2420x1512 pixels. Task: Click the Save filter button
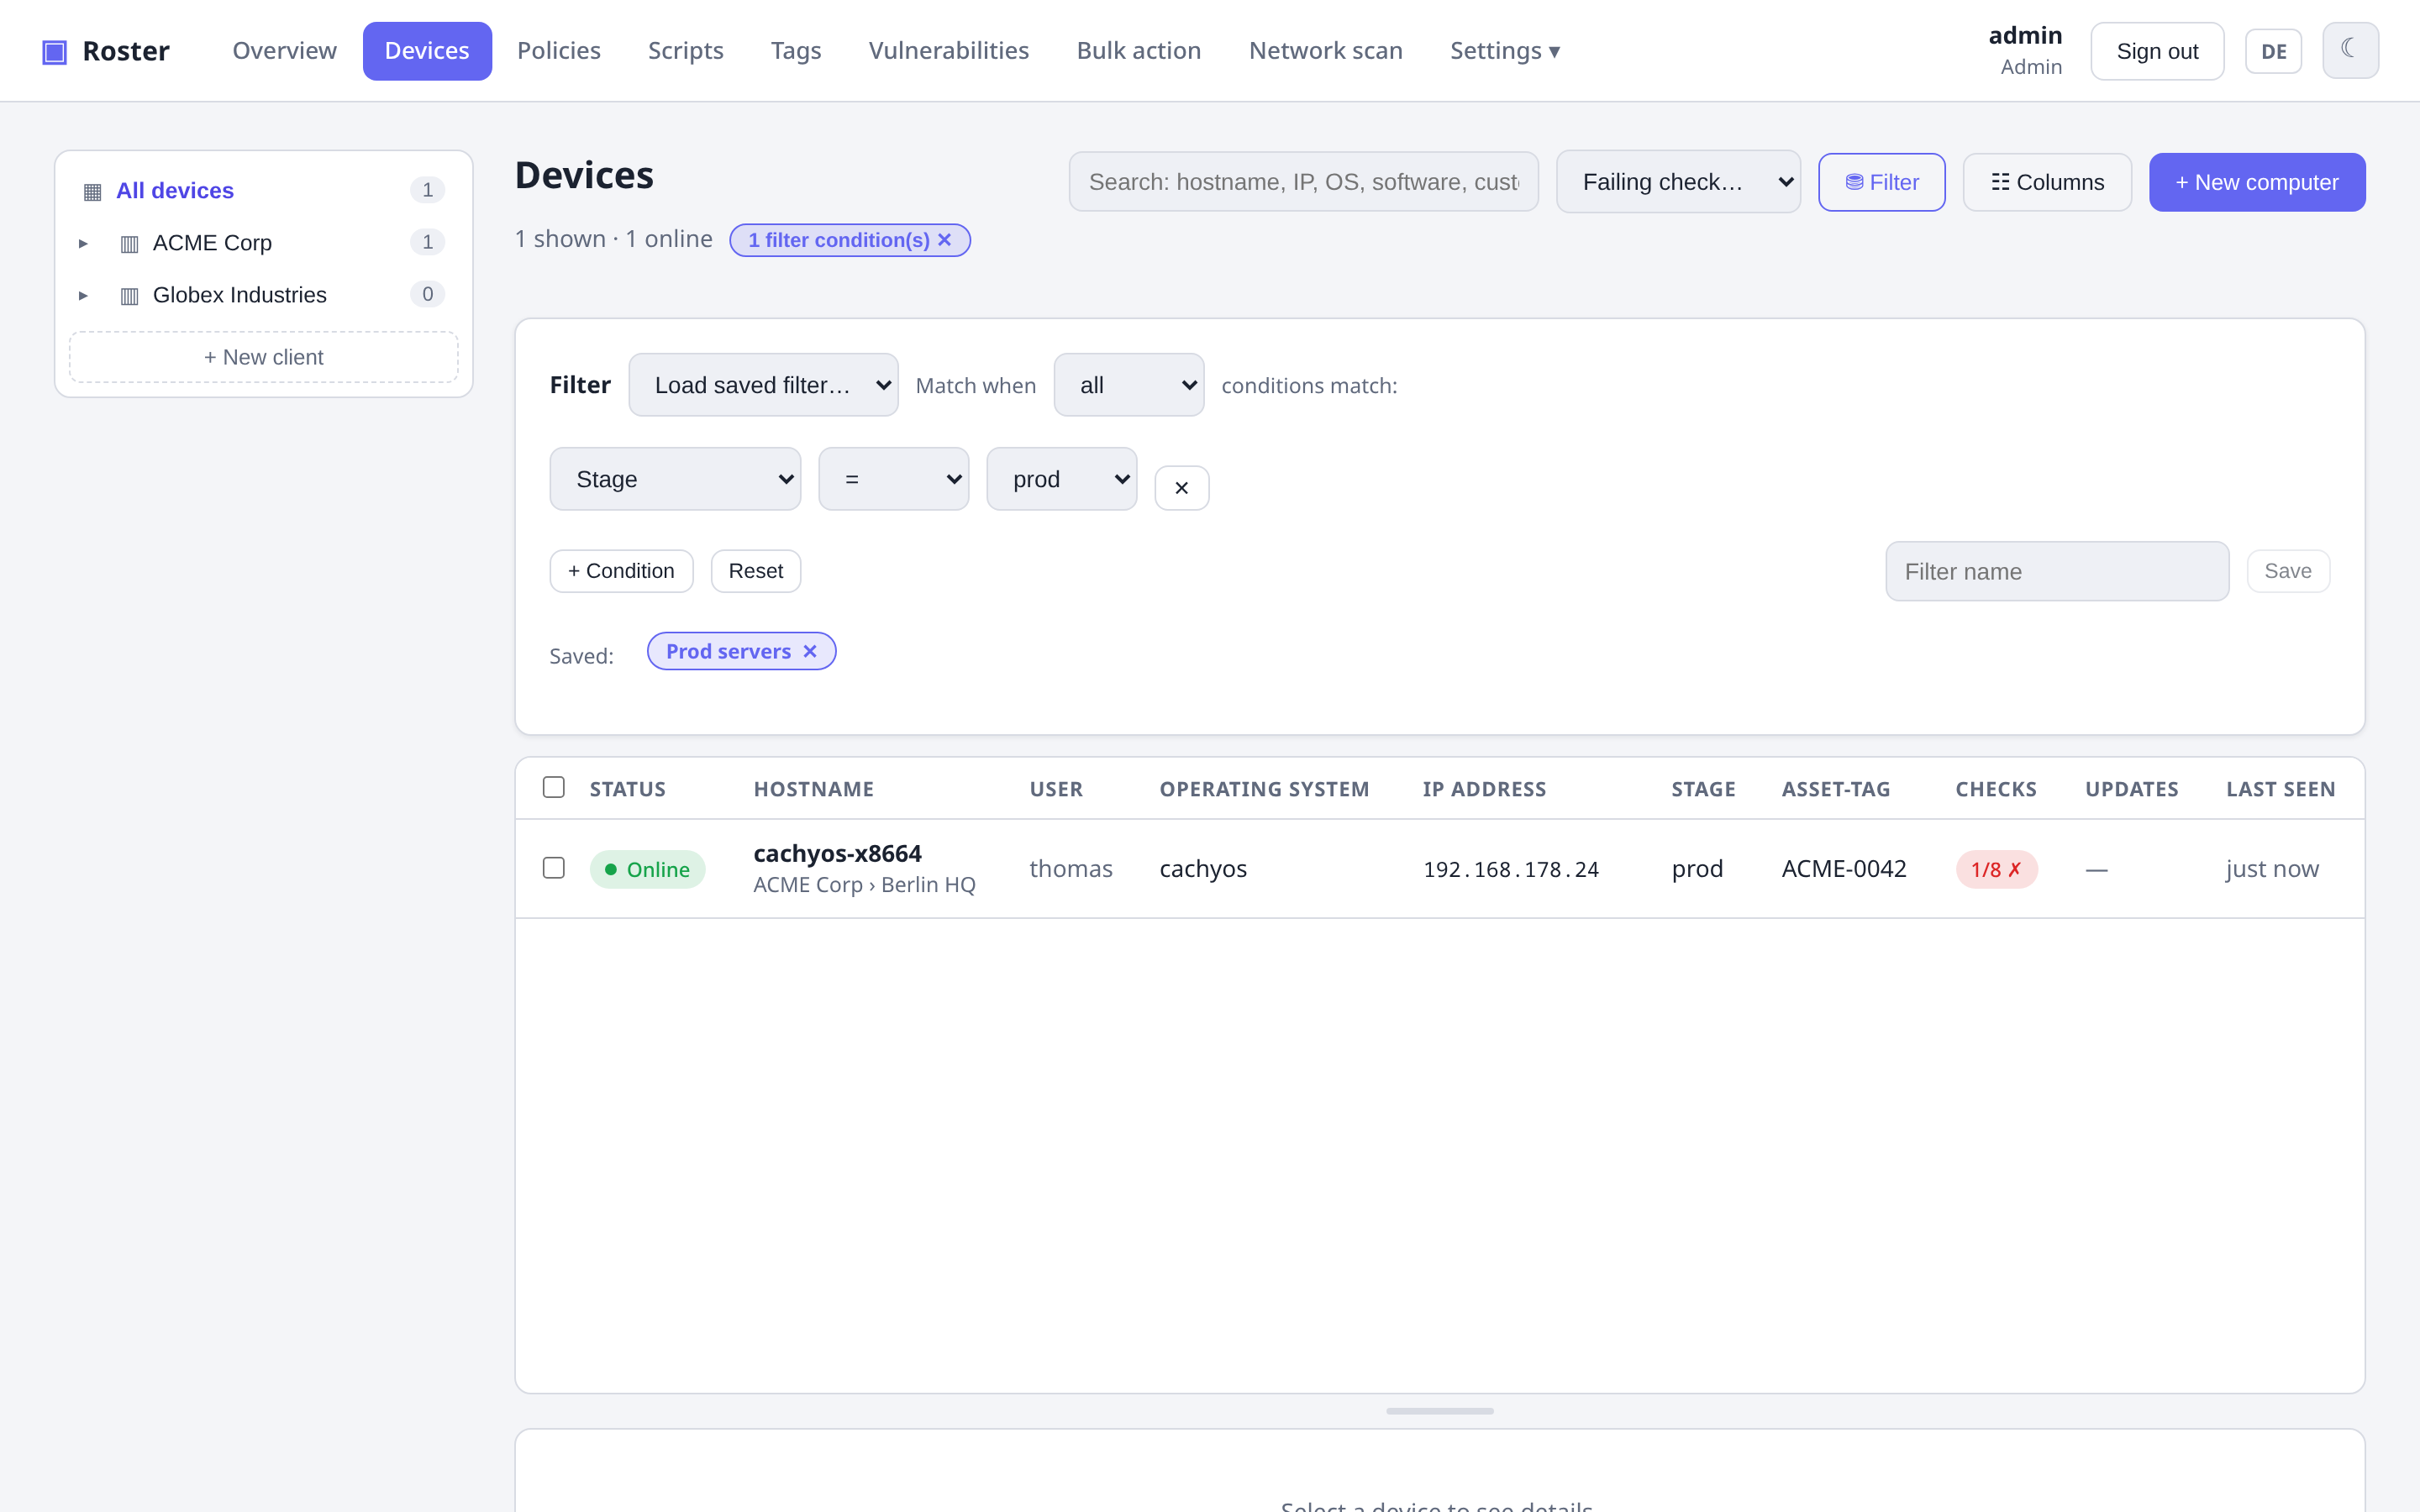tap(2288, 571)
